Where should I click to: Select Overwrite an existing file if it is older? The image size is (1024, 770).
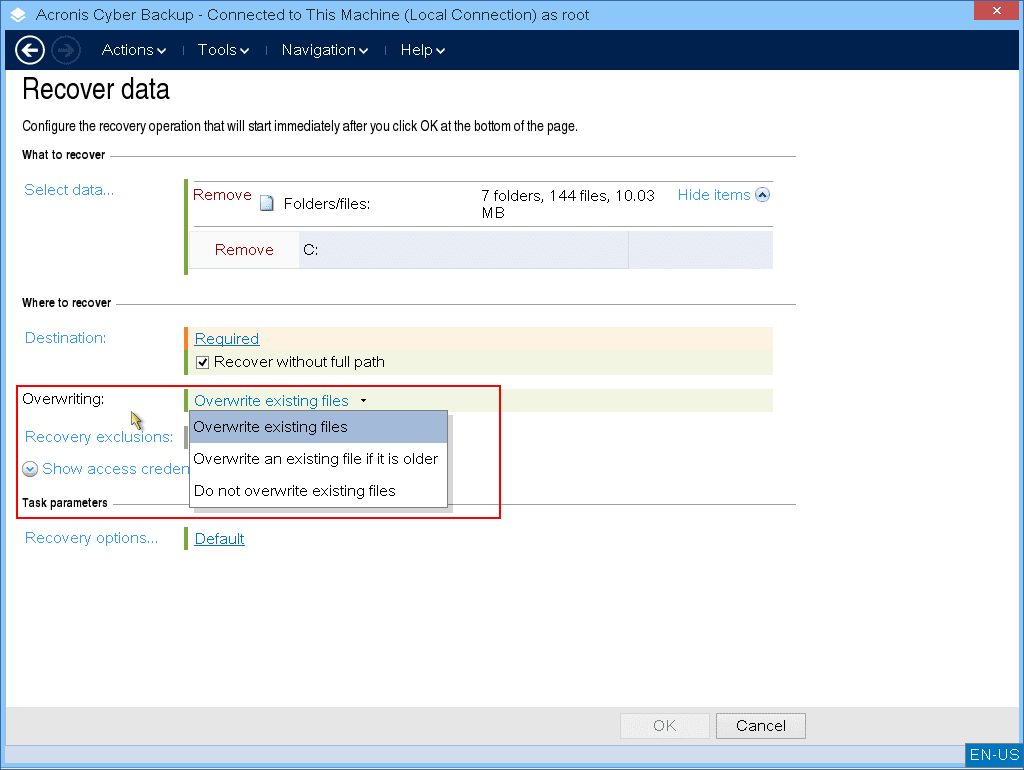tap(316, 459)
